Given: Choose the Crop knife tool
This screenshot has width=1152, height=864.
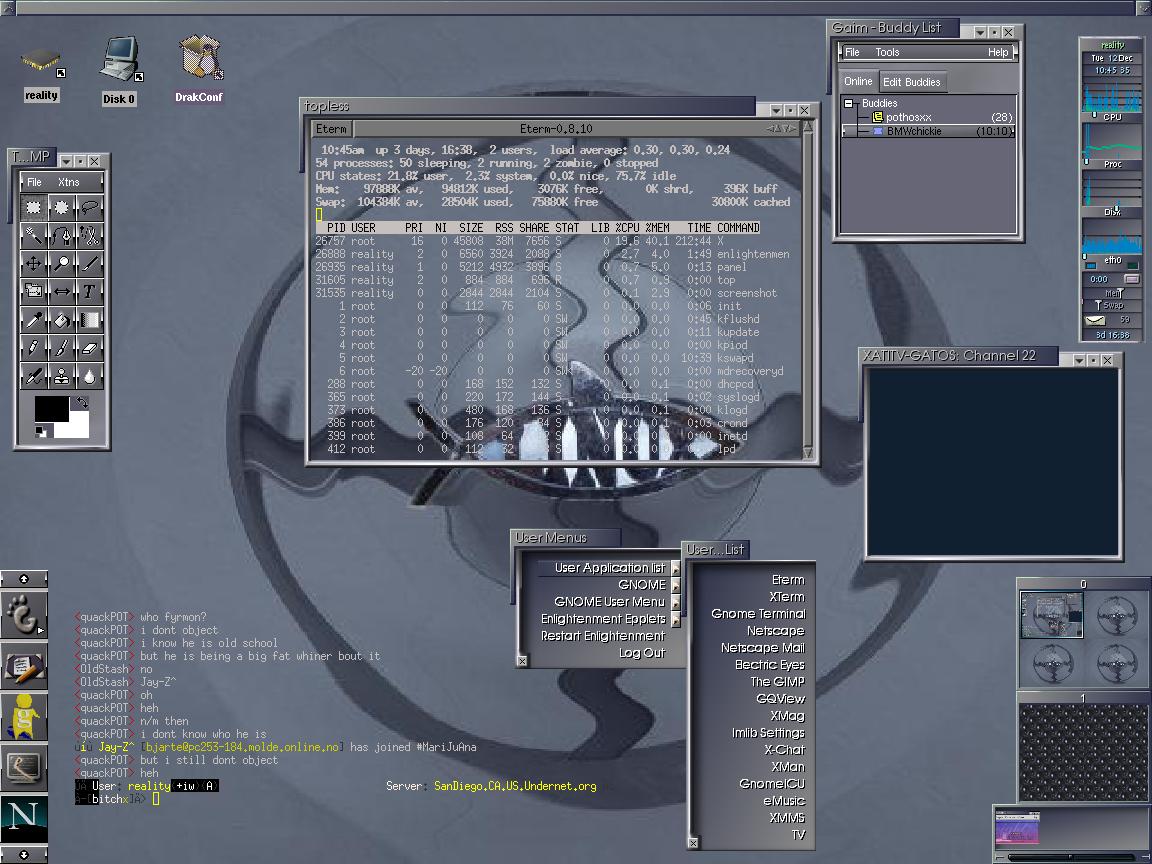Looking at the screenshot, I should pyautogui.click(x=90, y=264).
